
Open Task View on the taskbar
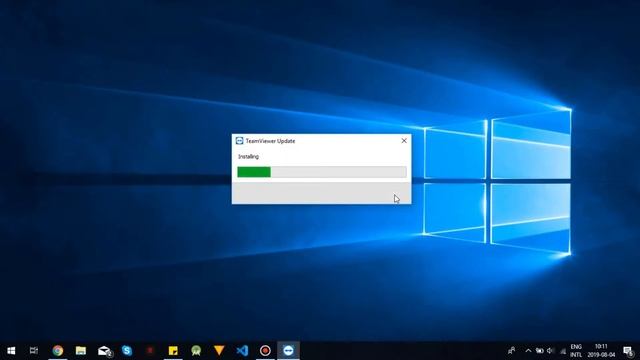[x=34, y=351]
